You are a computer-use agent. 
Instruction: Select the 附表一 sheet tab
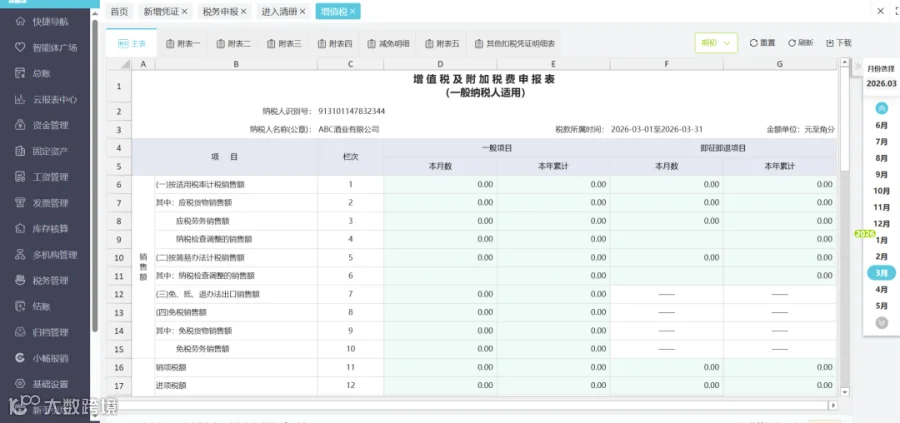[x=183, y=43]
